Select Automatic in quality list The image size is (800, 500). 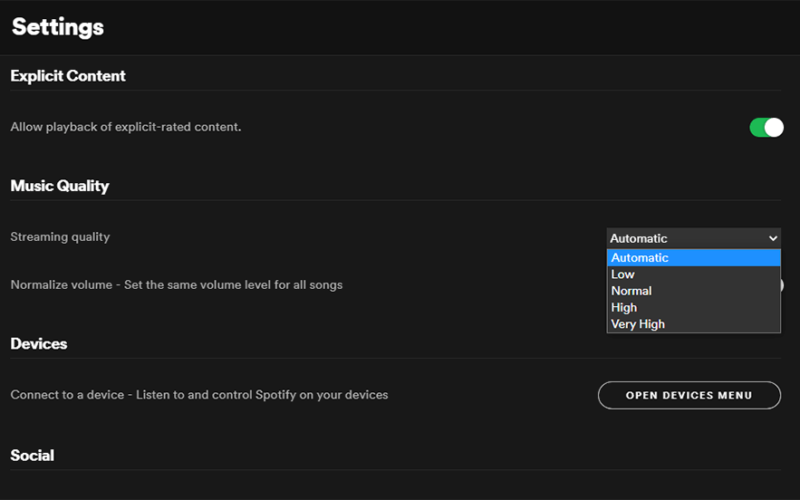[x=693, y=258]
